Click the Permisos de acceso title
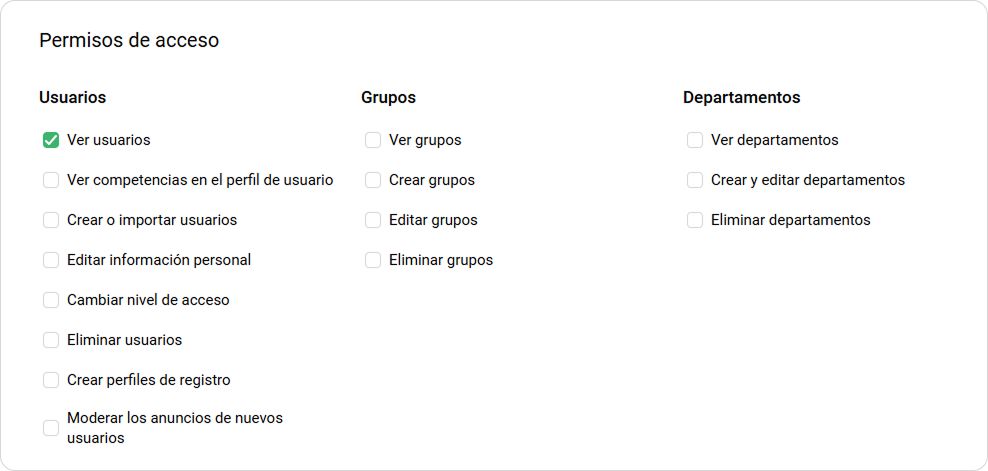The width and height of the screenshot is (988, 471). click(x=129, y=41)
